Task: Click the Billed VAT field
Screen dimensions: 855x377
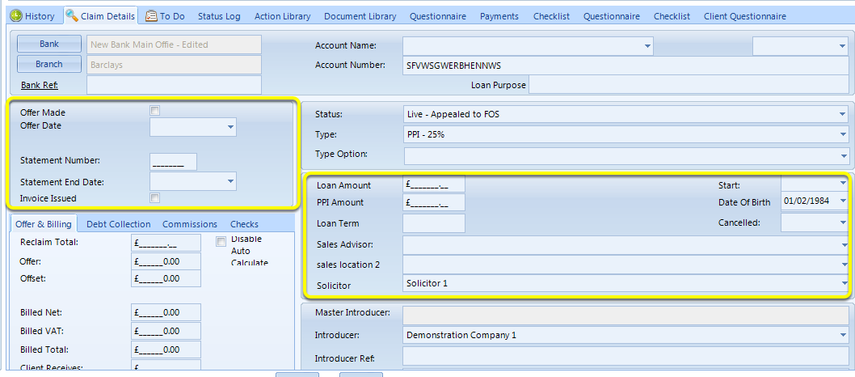Action: coord(166,331)
